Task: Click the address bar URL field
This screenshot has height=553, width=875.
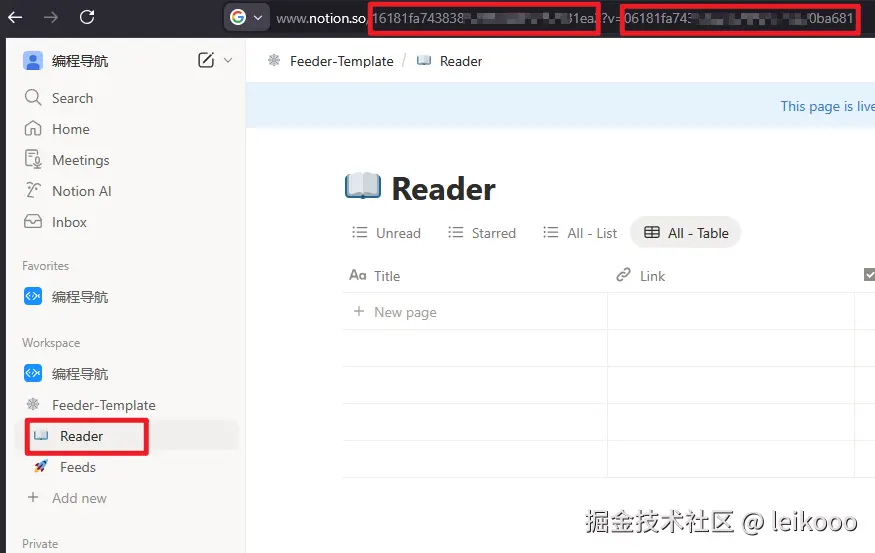Action: pyautogui.click(x=565, y=18)
